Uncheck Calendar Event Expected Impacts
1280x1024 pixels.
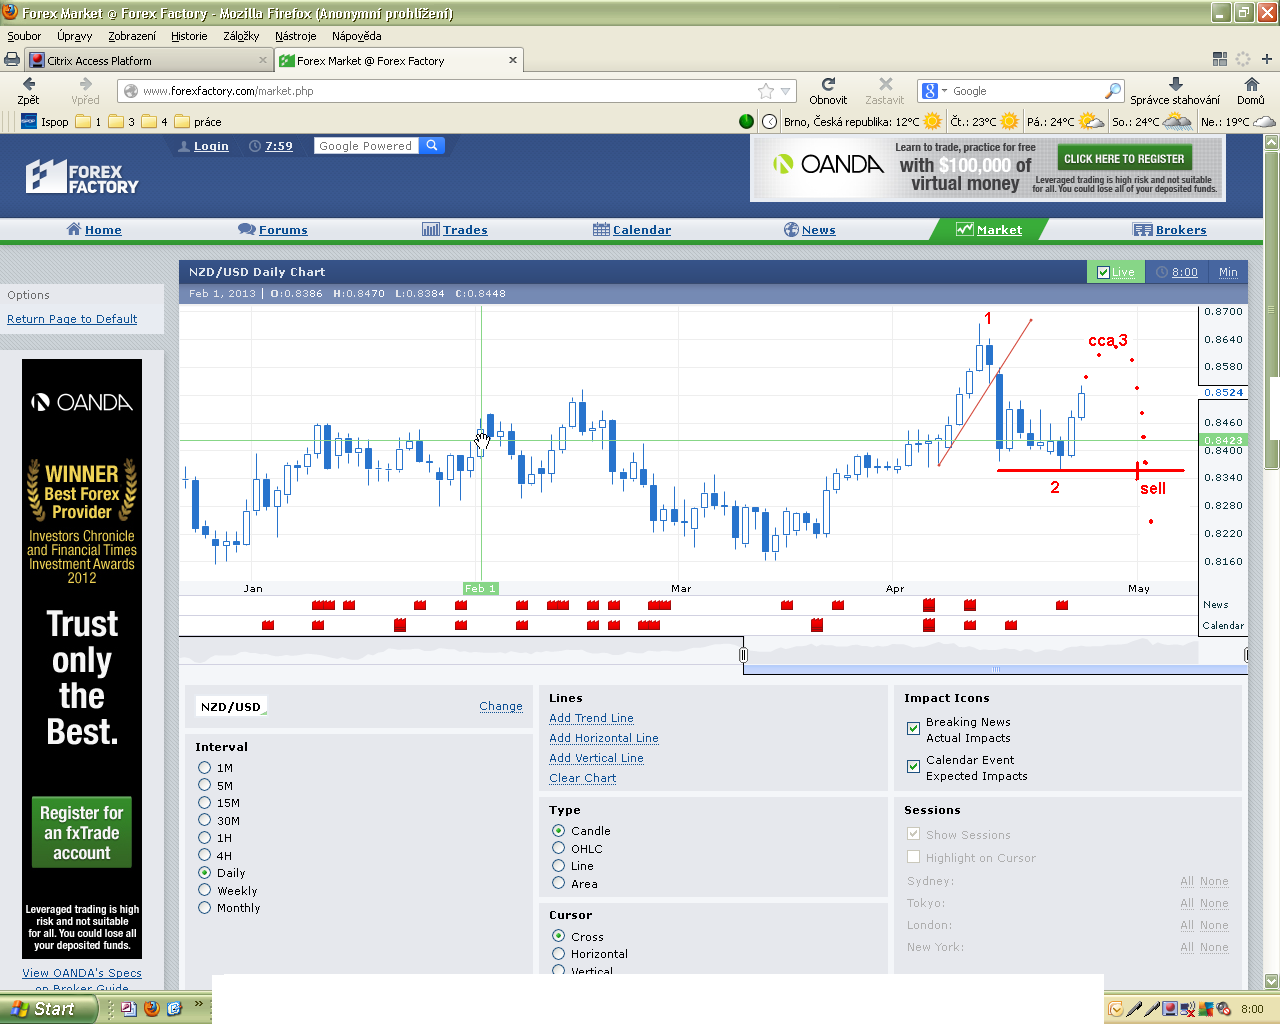913,767
